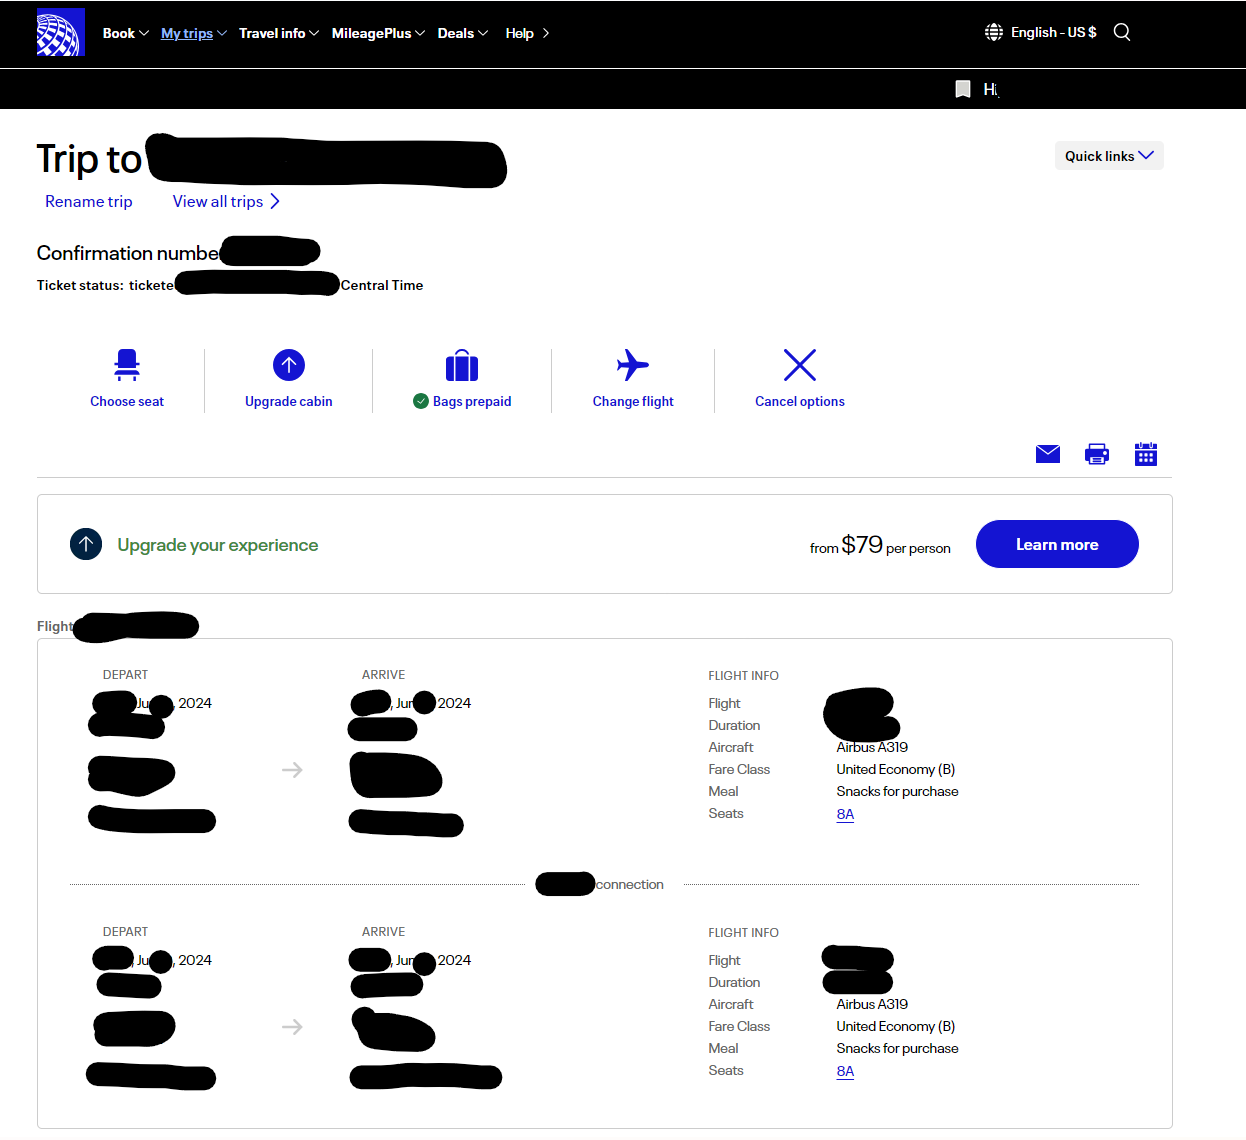Click the Upgrade cabin icon
Viewport: 1246px width, 1140px height.
288,365
